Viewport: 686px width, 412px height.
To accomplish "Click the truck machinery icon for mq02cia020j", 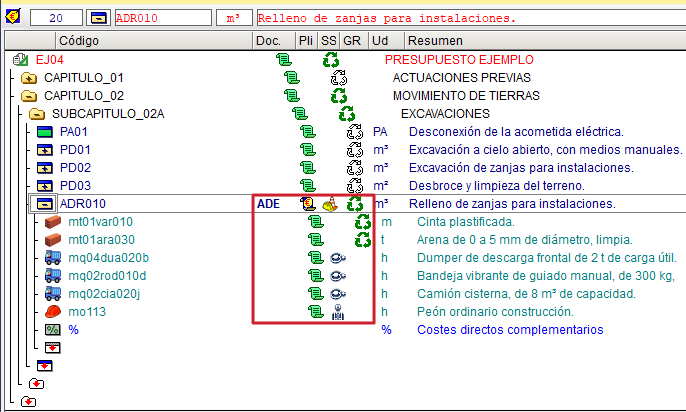I will click(53, 293).
